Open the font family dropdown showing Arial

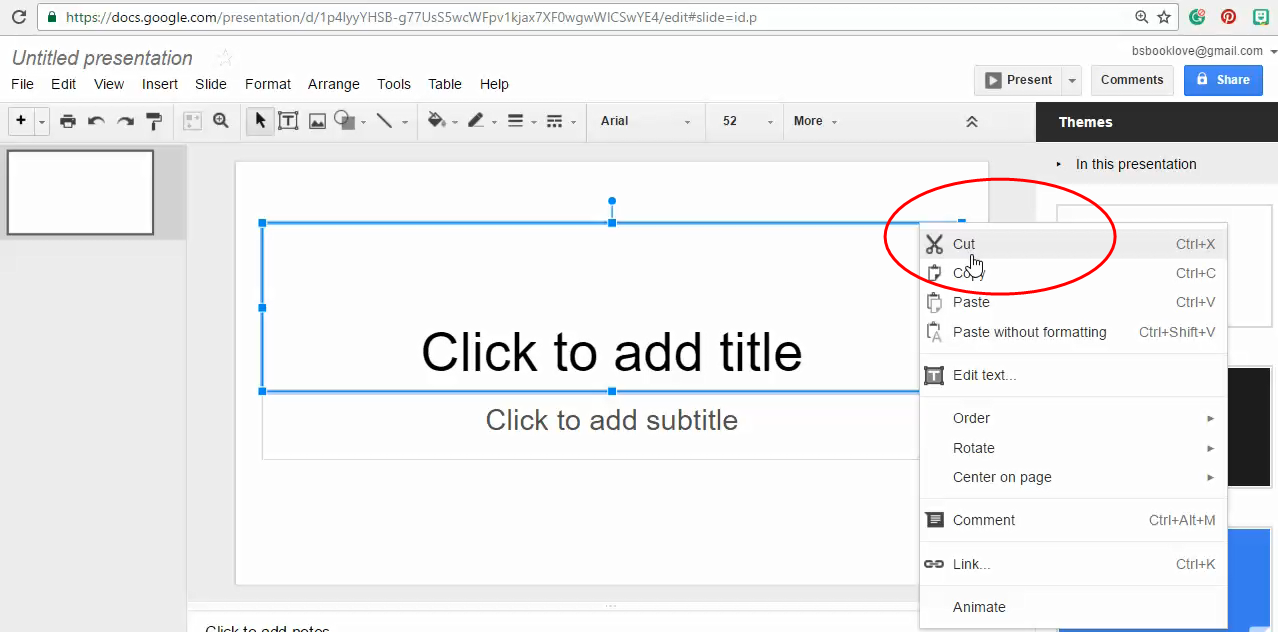[x=645, y=120]
